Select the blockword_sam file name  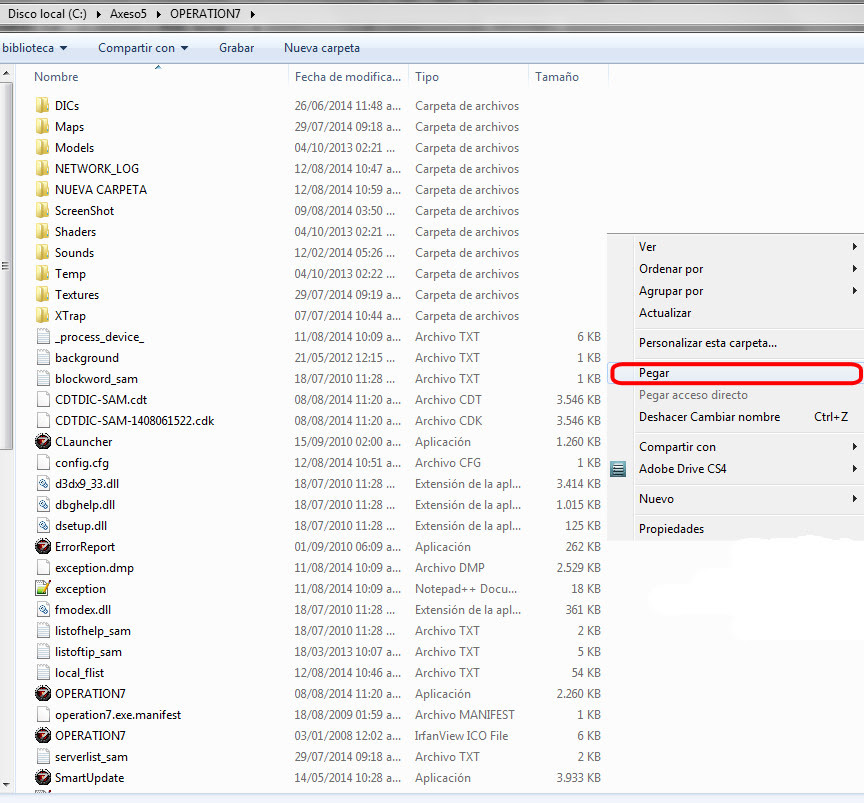click(96, 379)
